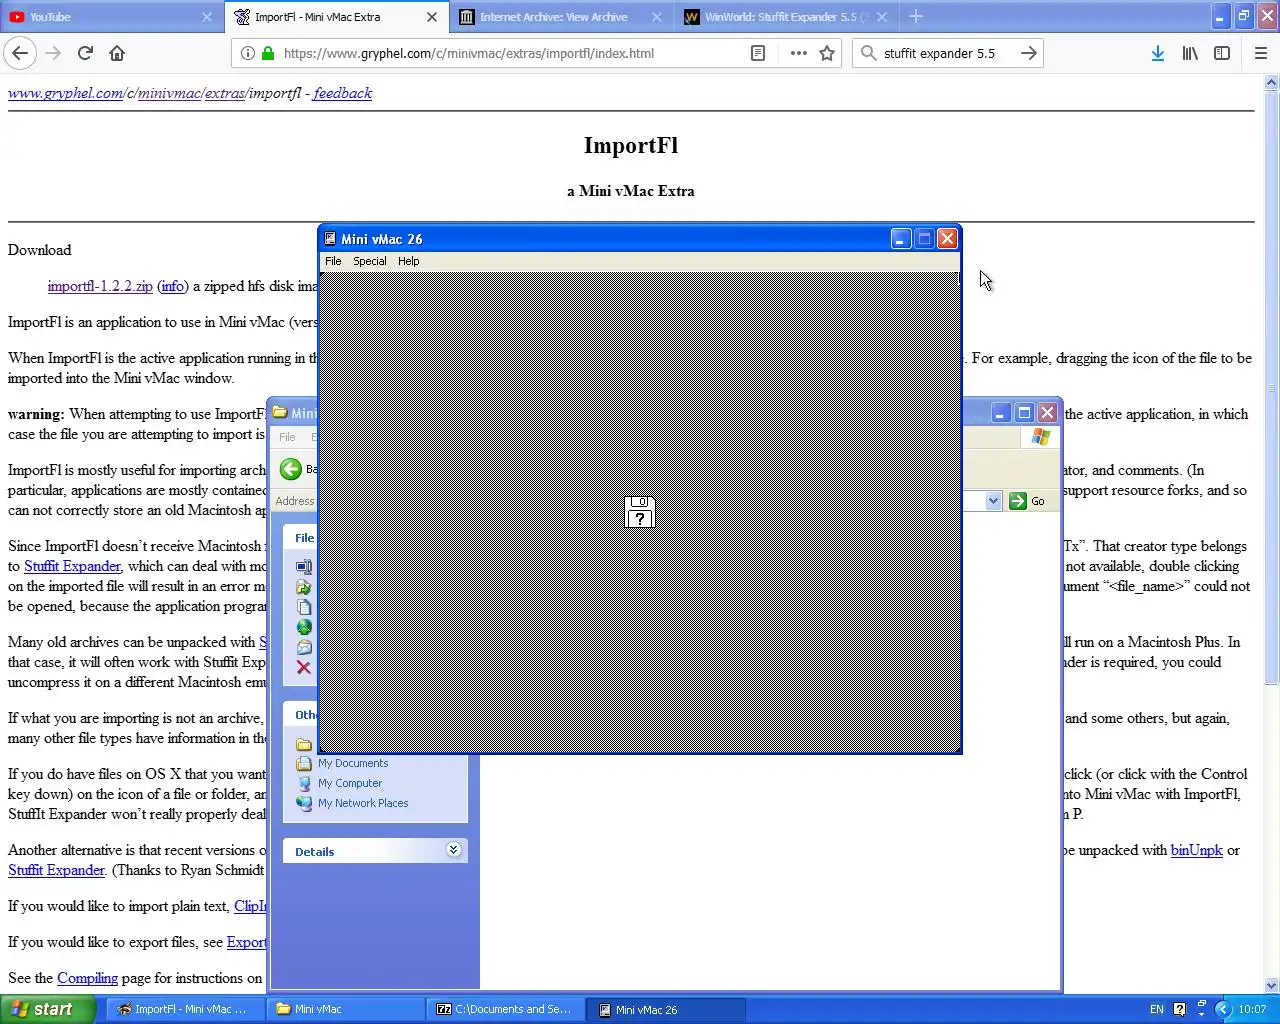Open Firefox library icon
The width and height of the screenshot is (1280, 1024).
[1190, 53]
